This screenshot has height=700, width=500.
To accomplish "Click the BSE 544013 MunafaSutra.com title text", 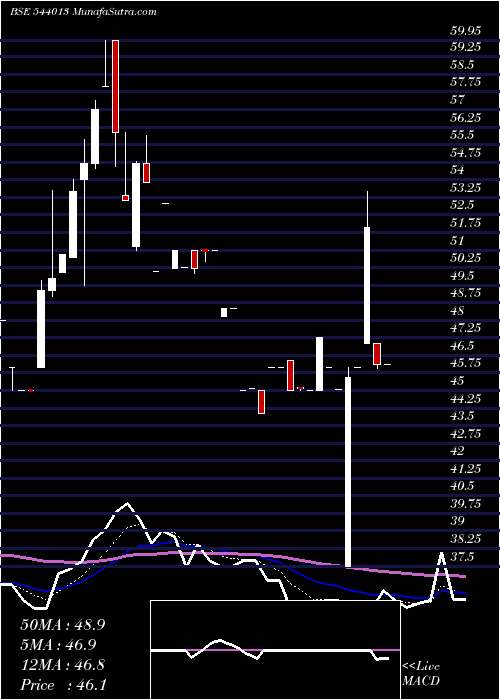I will click(83, 12).
